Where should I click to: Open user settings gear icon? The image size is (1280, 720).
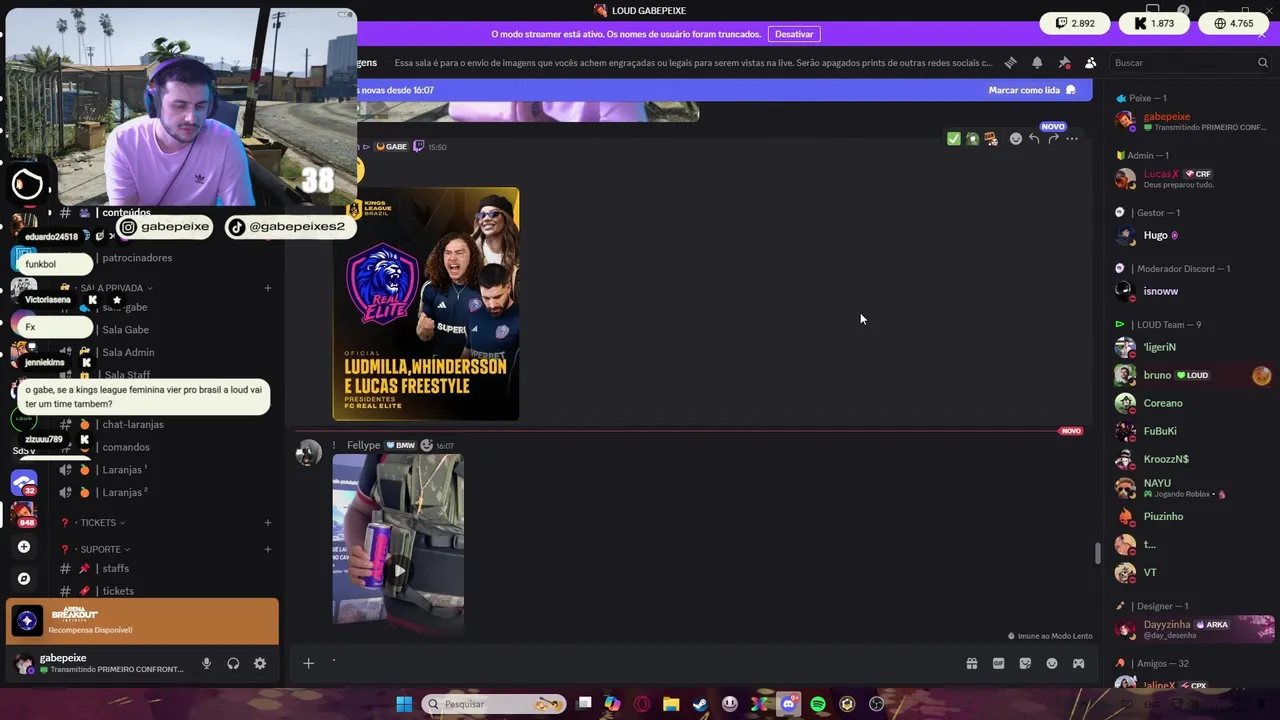click(x=260, y=663)
